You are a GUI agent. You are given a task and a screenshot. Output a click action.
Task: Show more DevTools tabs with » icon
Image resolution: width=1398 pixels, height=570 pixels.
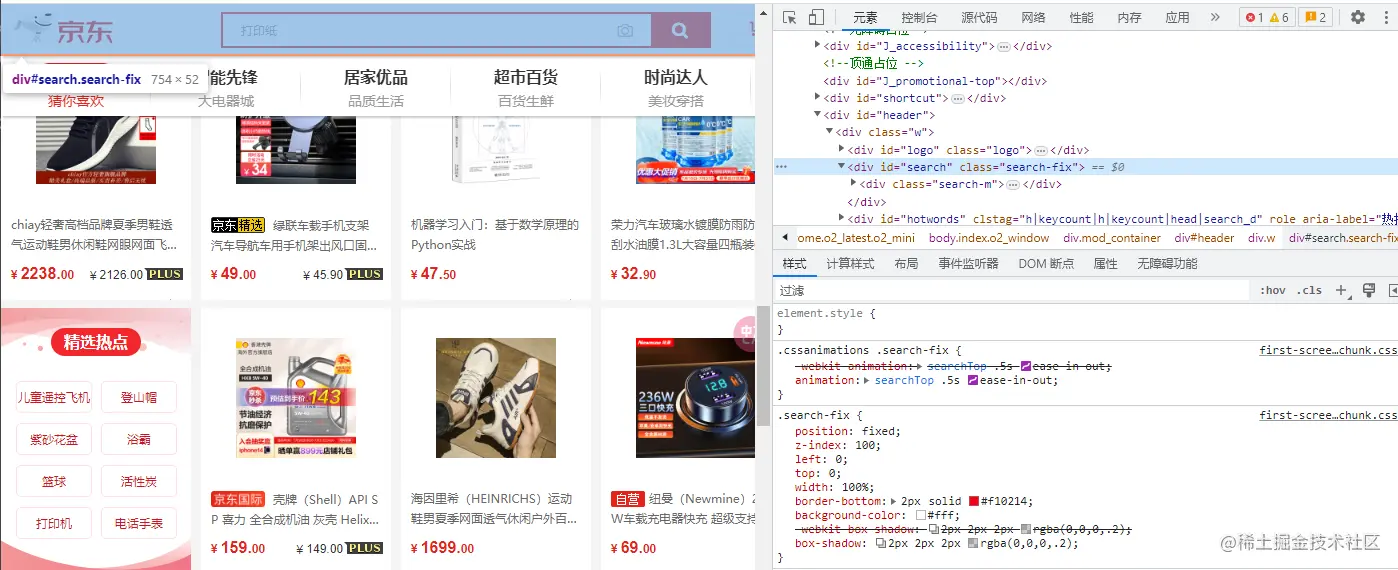point(1215,17)
